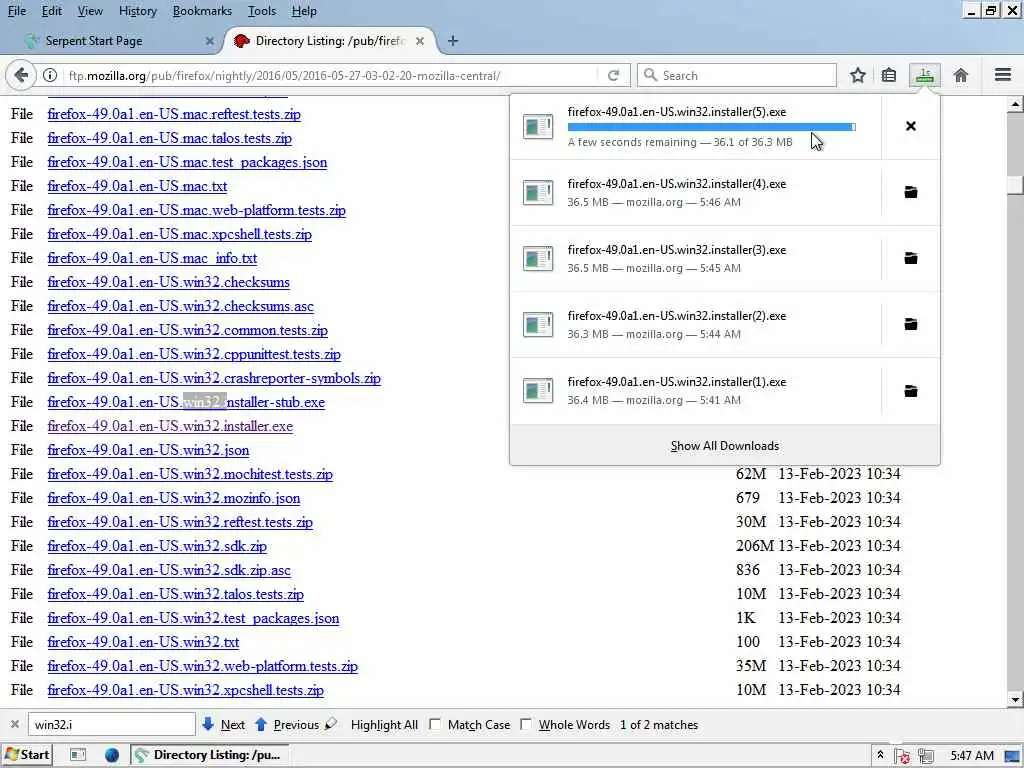The width and height of the screenshot is (1024, 768).
Task: Click Directory Listing taskbar button
Action: (212, 755)
